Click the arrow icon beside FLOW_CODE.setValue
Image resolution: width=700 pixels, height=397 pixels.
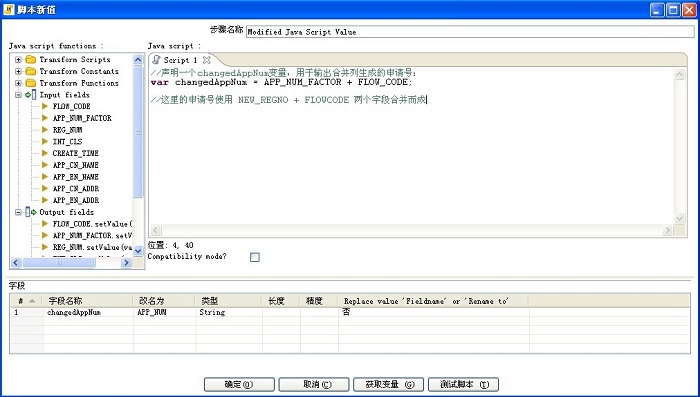pos(45,224)
